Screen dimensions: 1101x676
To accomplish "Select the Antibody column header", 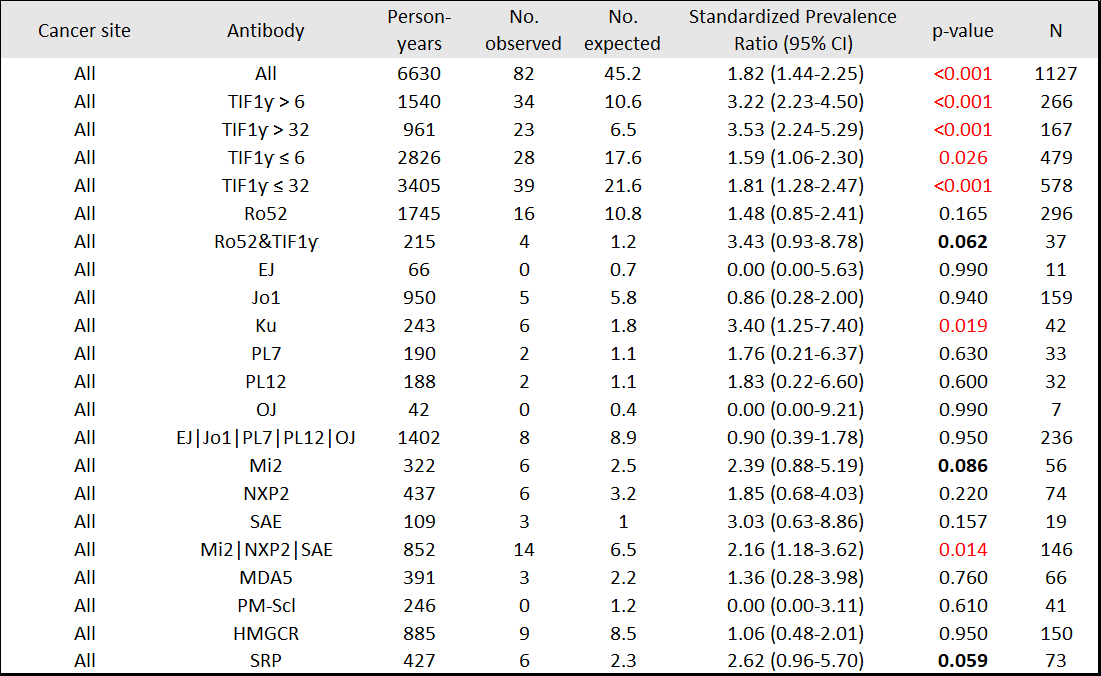I will [266, 31].
